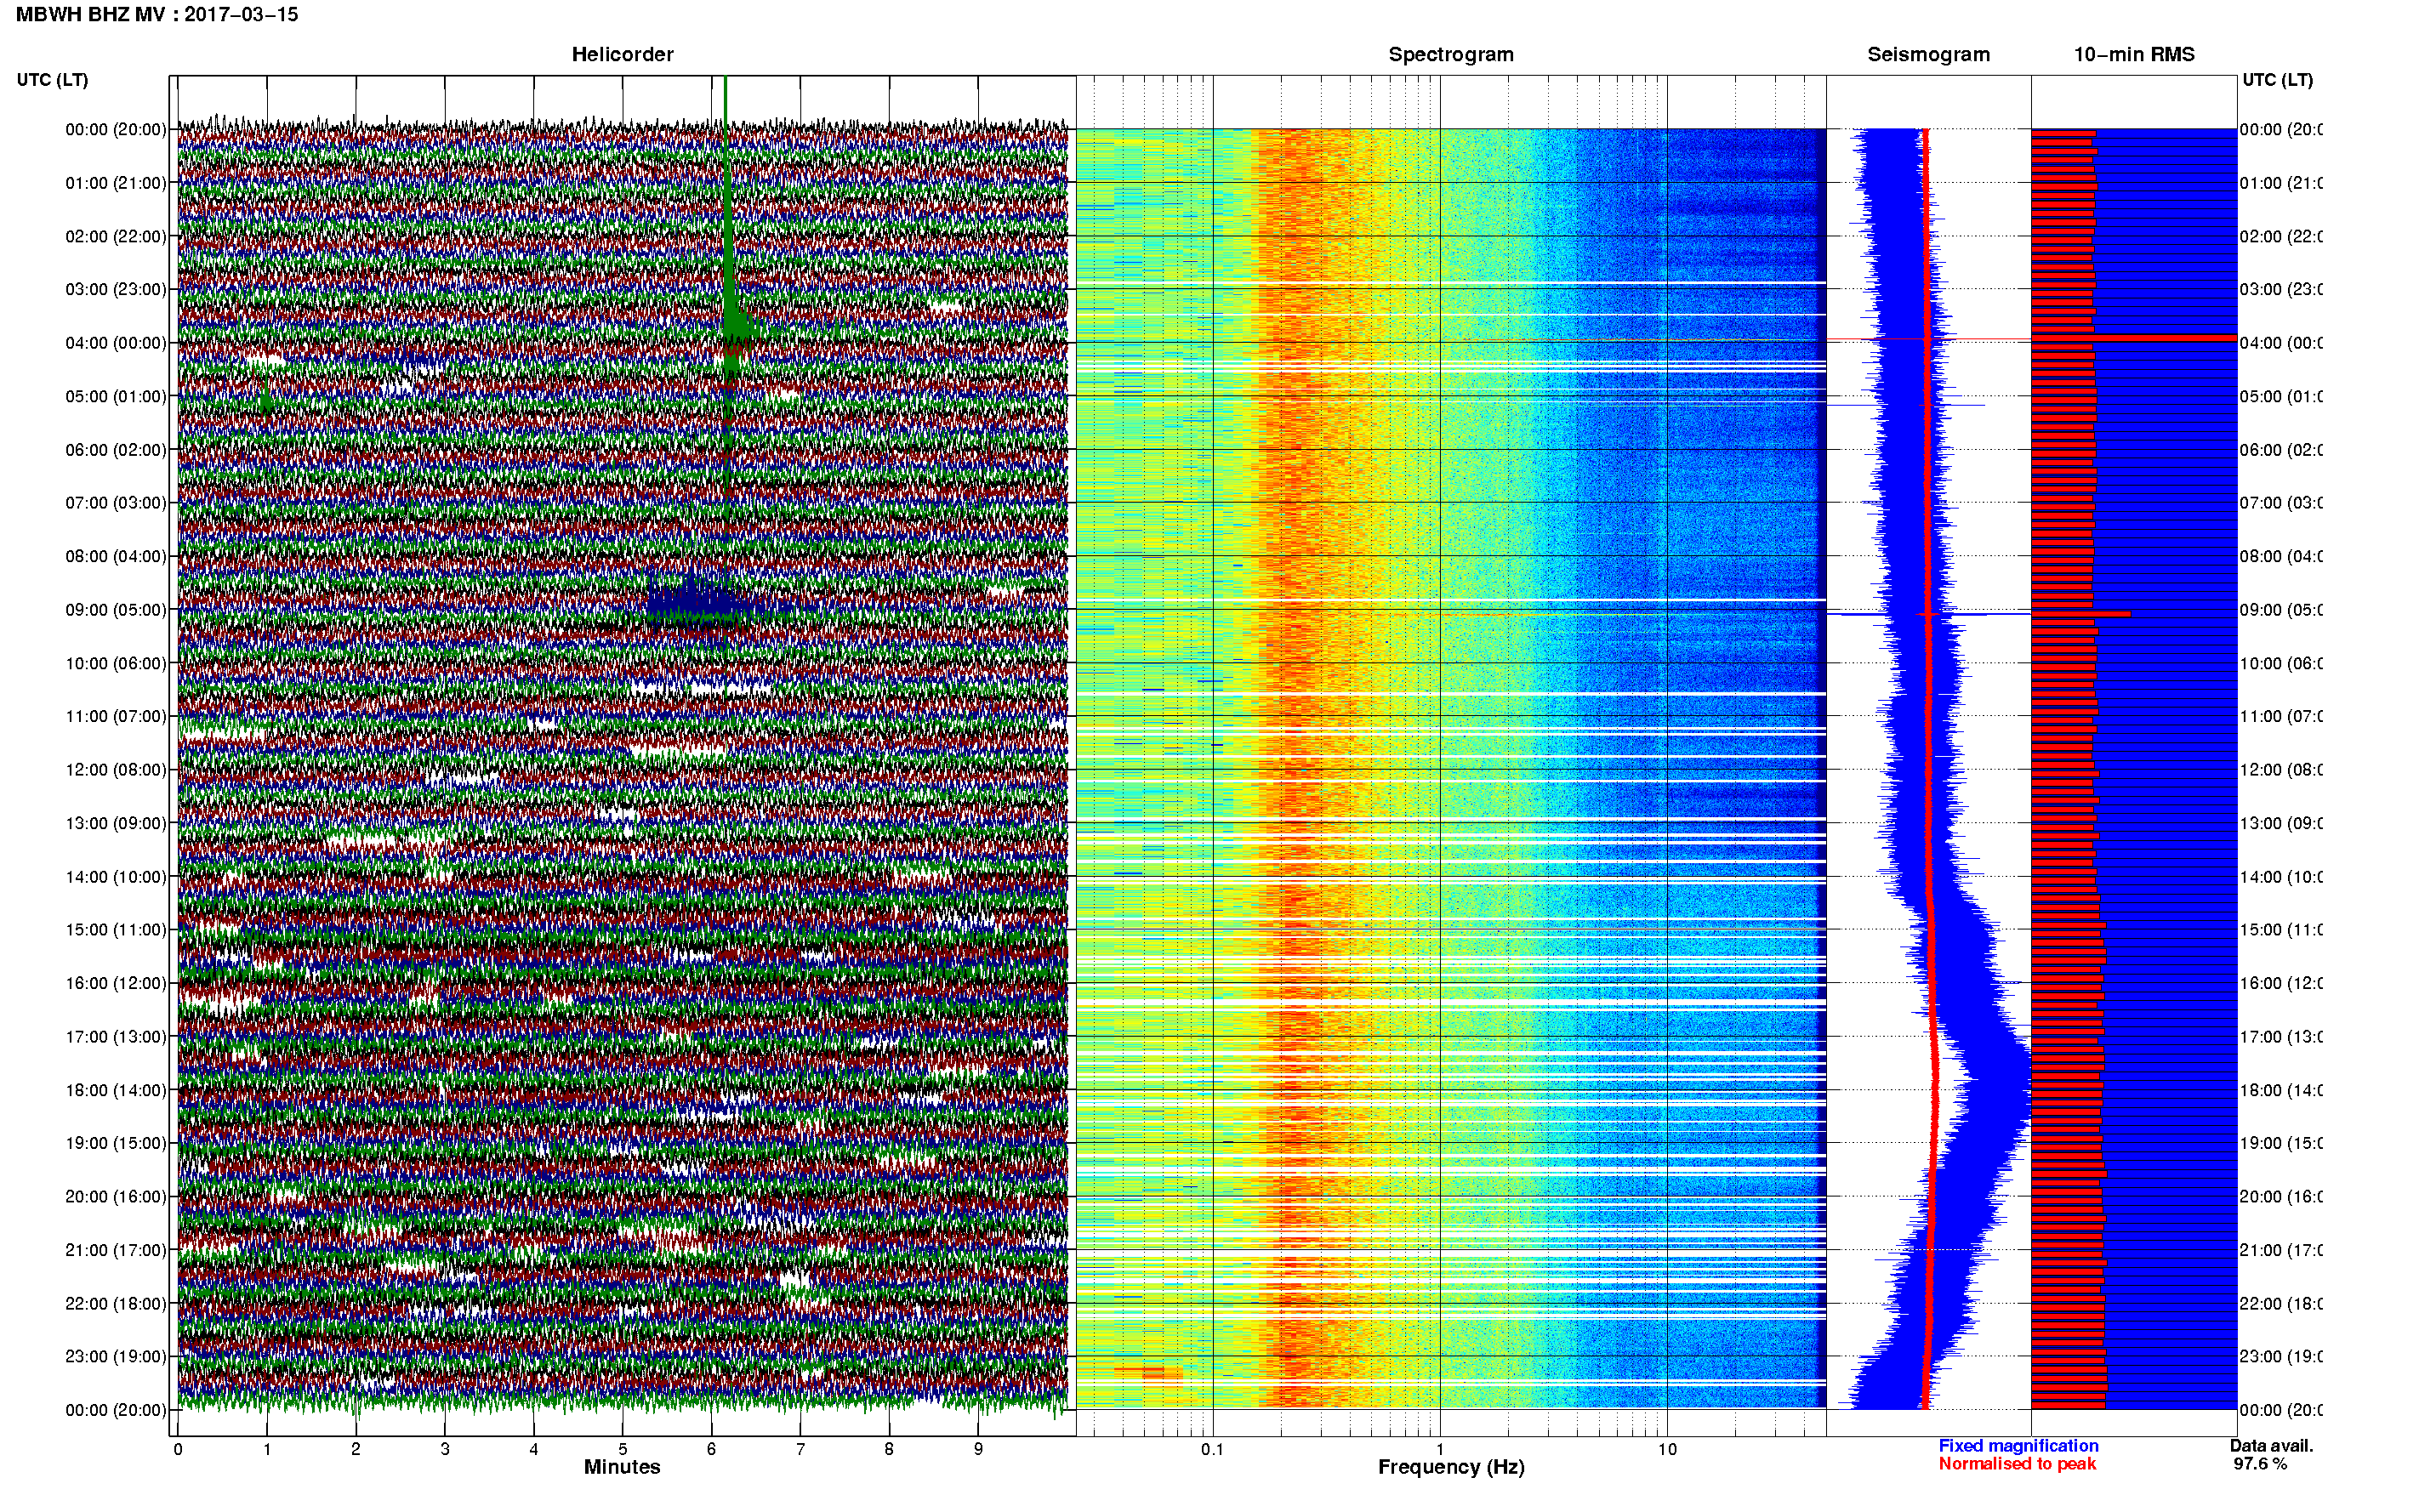Click the Frequency (Hz) axis label
This screenshot has width=2419, height=1512.
pyautogui.click(x=1451, y=1468)
